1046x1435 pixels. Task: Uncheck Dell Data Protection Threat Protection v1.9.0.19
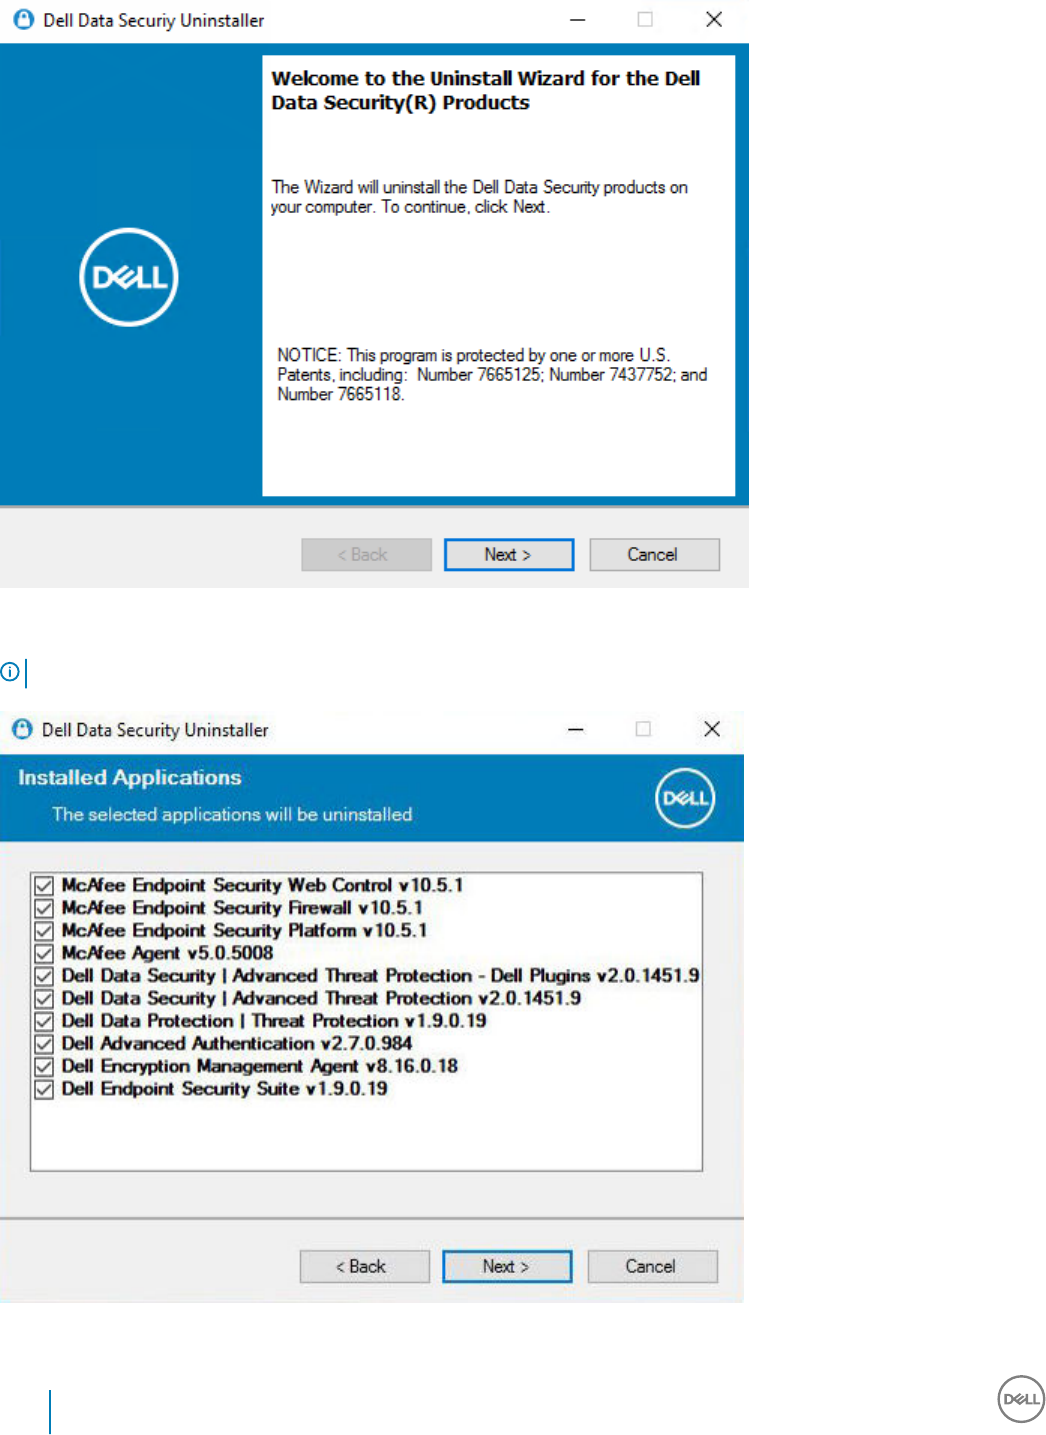point(44,1021)
